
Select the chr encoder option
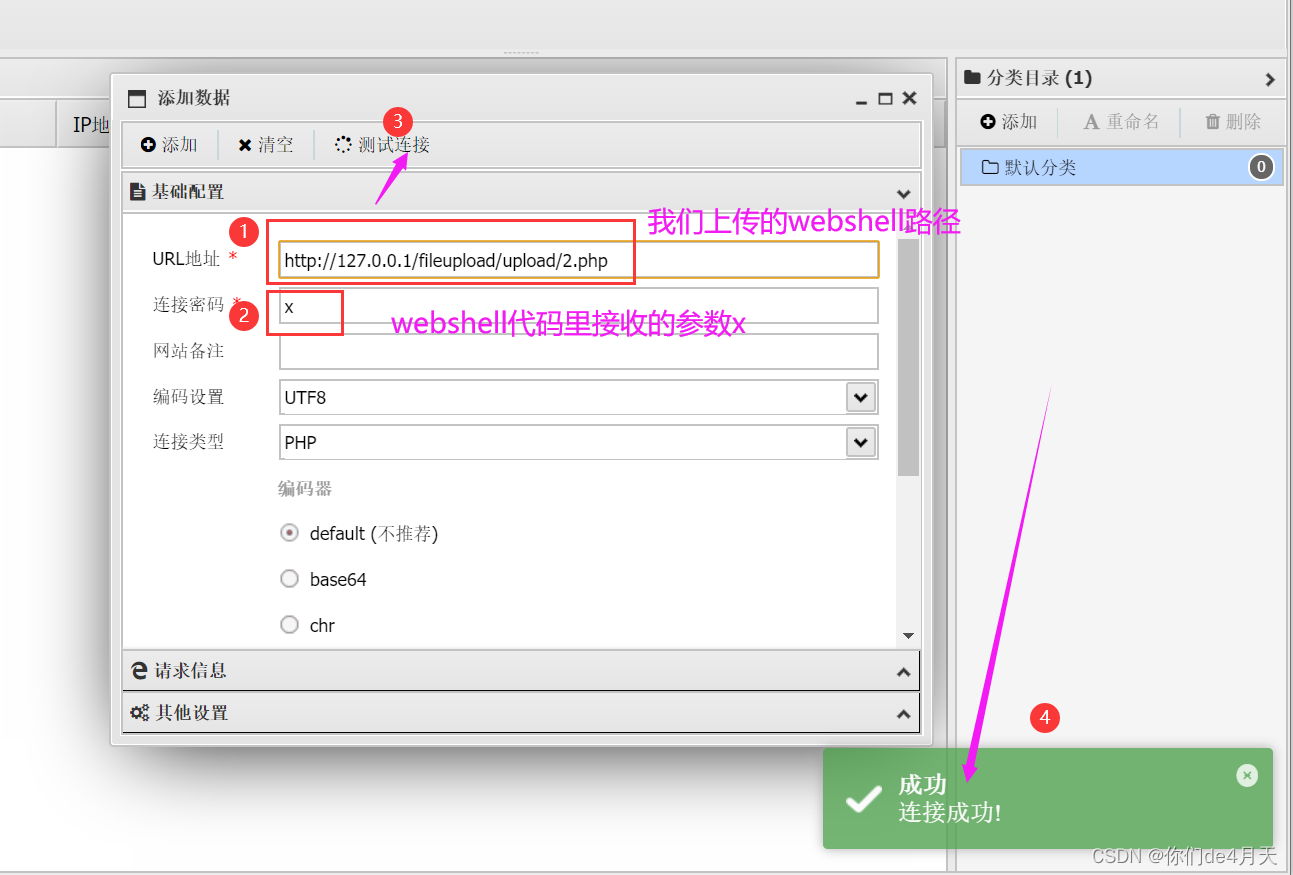(x=289, y=624)
